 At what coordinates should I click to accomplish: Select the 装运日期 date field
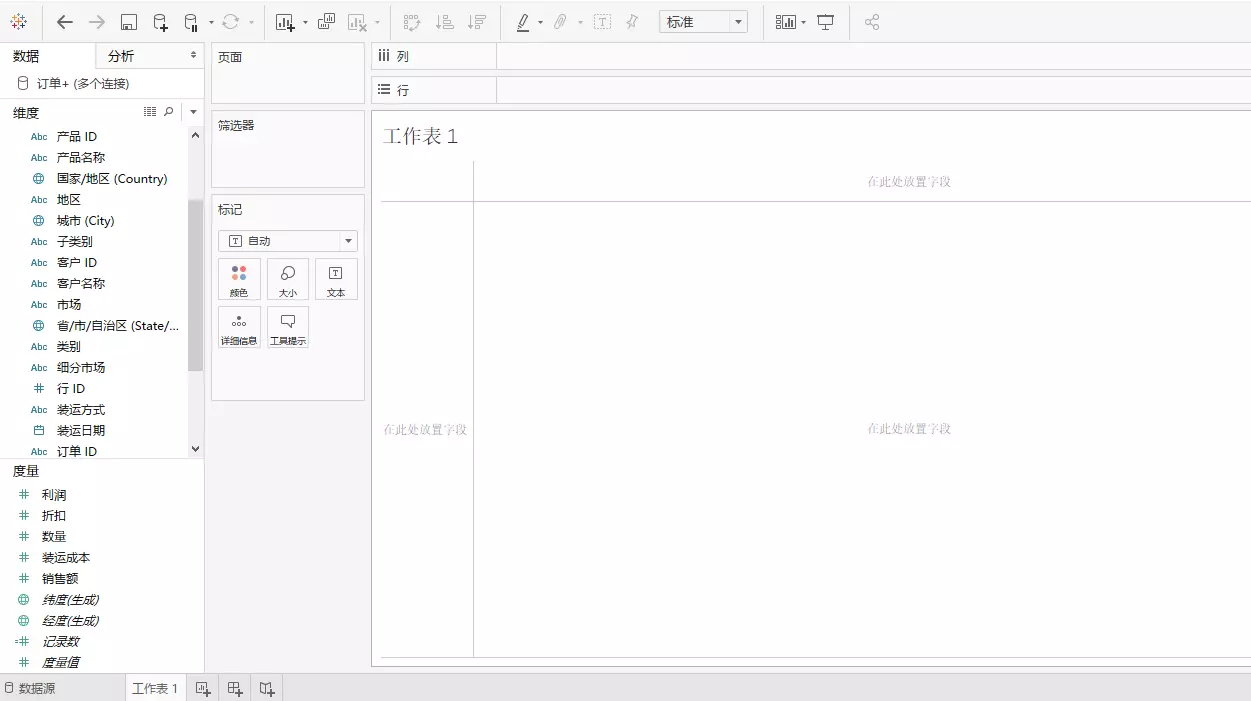pos(80,431)
